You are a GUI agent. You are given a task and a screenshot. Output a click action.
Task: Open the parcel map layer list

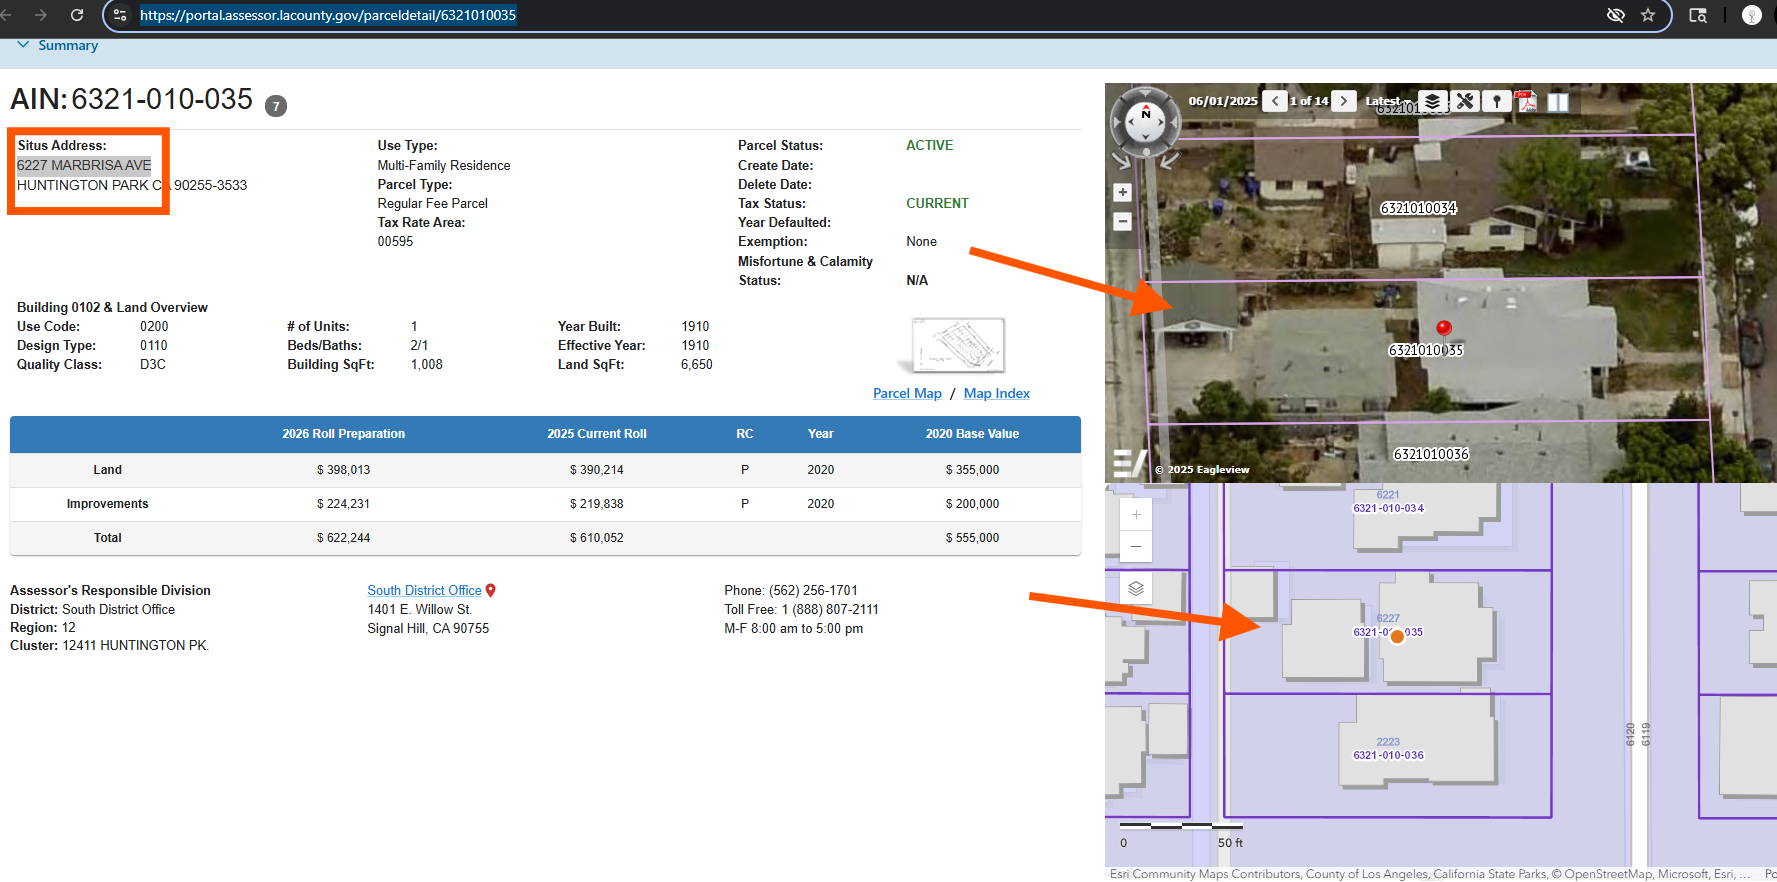[1136, 589]
